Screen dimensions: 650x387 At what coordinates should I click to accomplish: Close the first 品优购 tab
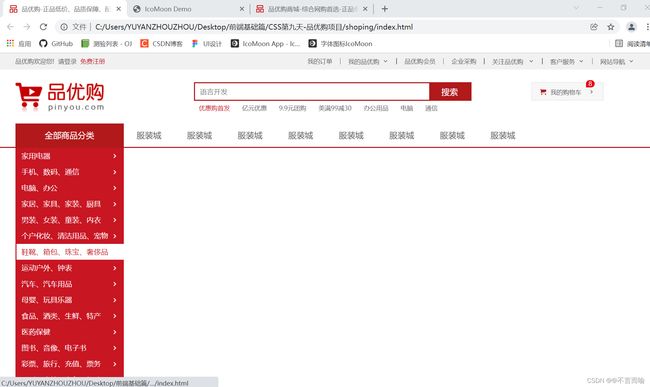119,9
